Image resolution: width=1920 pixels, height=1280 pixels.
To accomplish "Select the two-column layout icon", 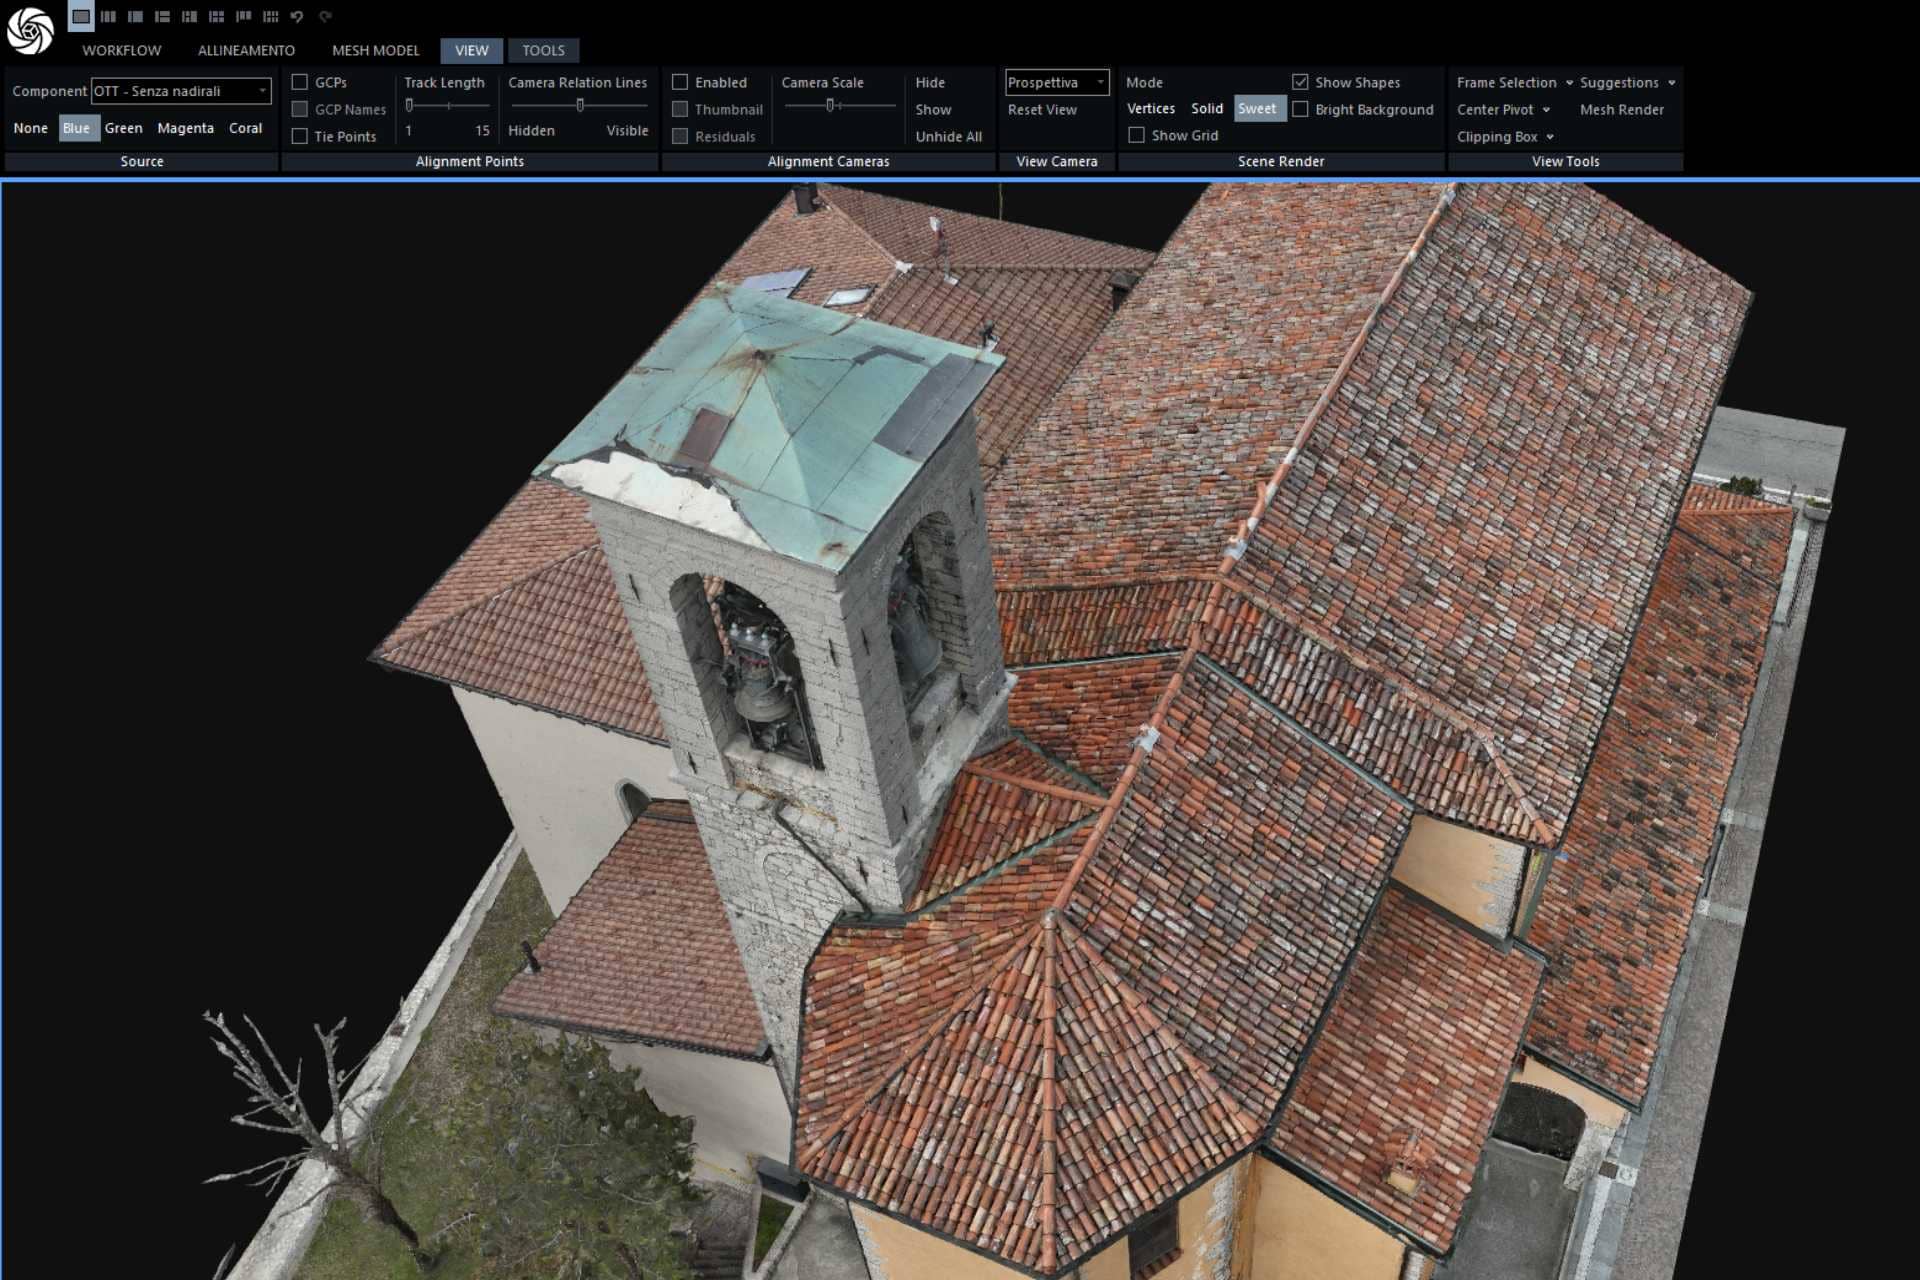I will coord(108,16).
